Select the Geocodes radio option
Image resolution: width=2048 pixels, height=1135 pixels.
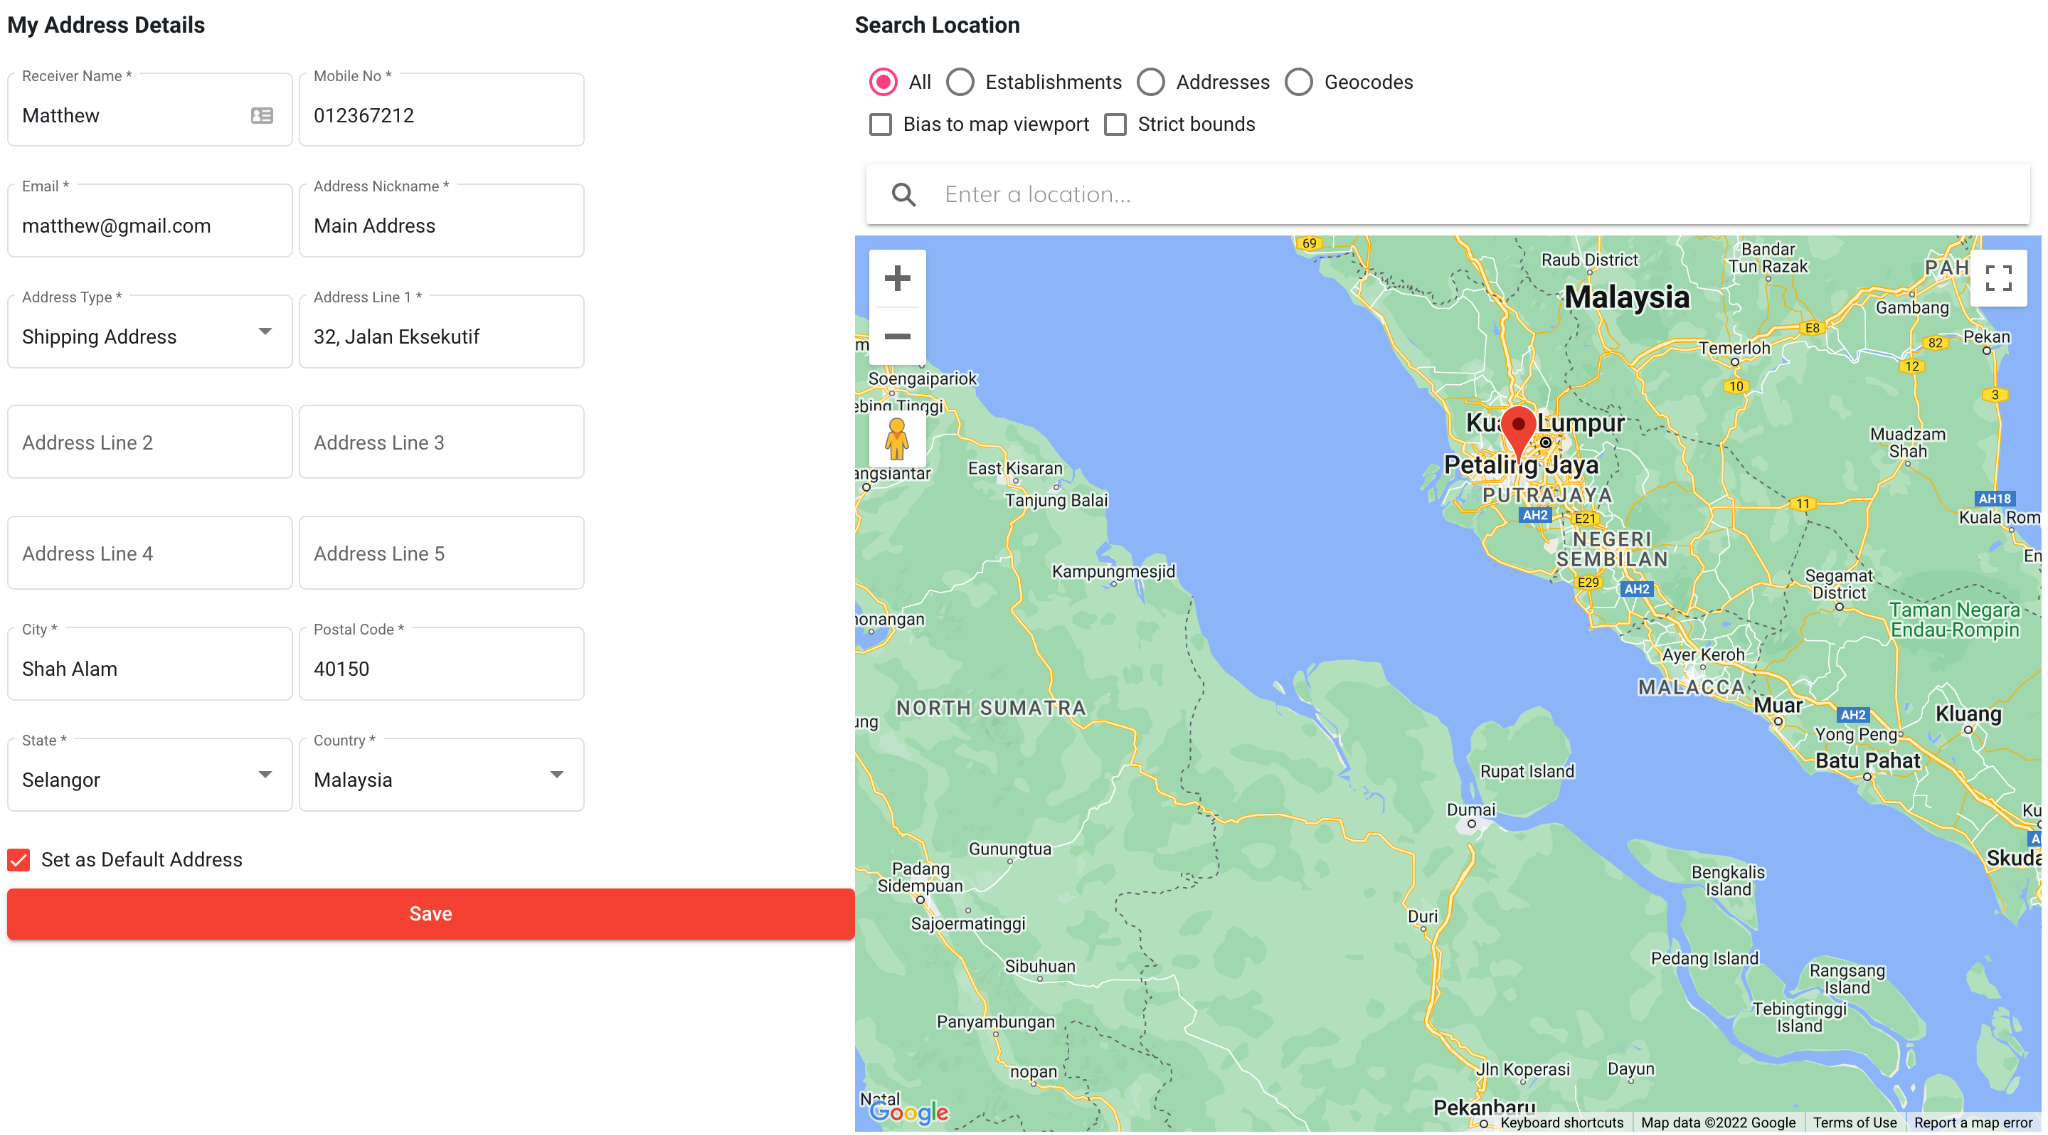[x=1299, y=82]
